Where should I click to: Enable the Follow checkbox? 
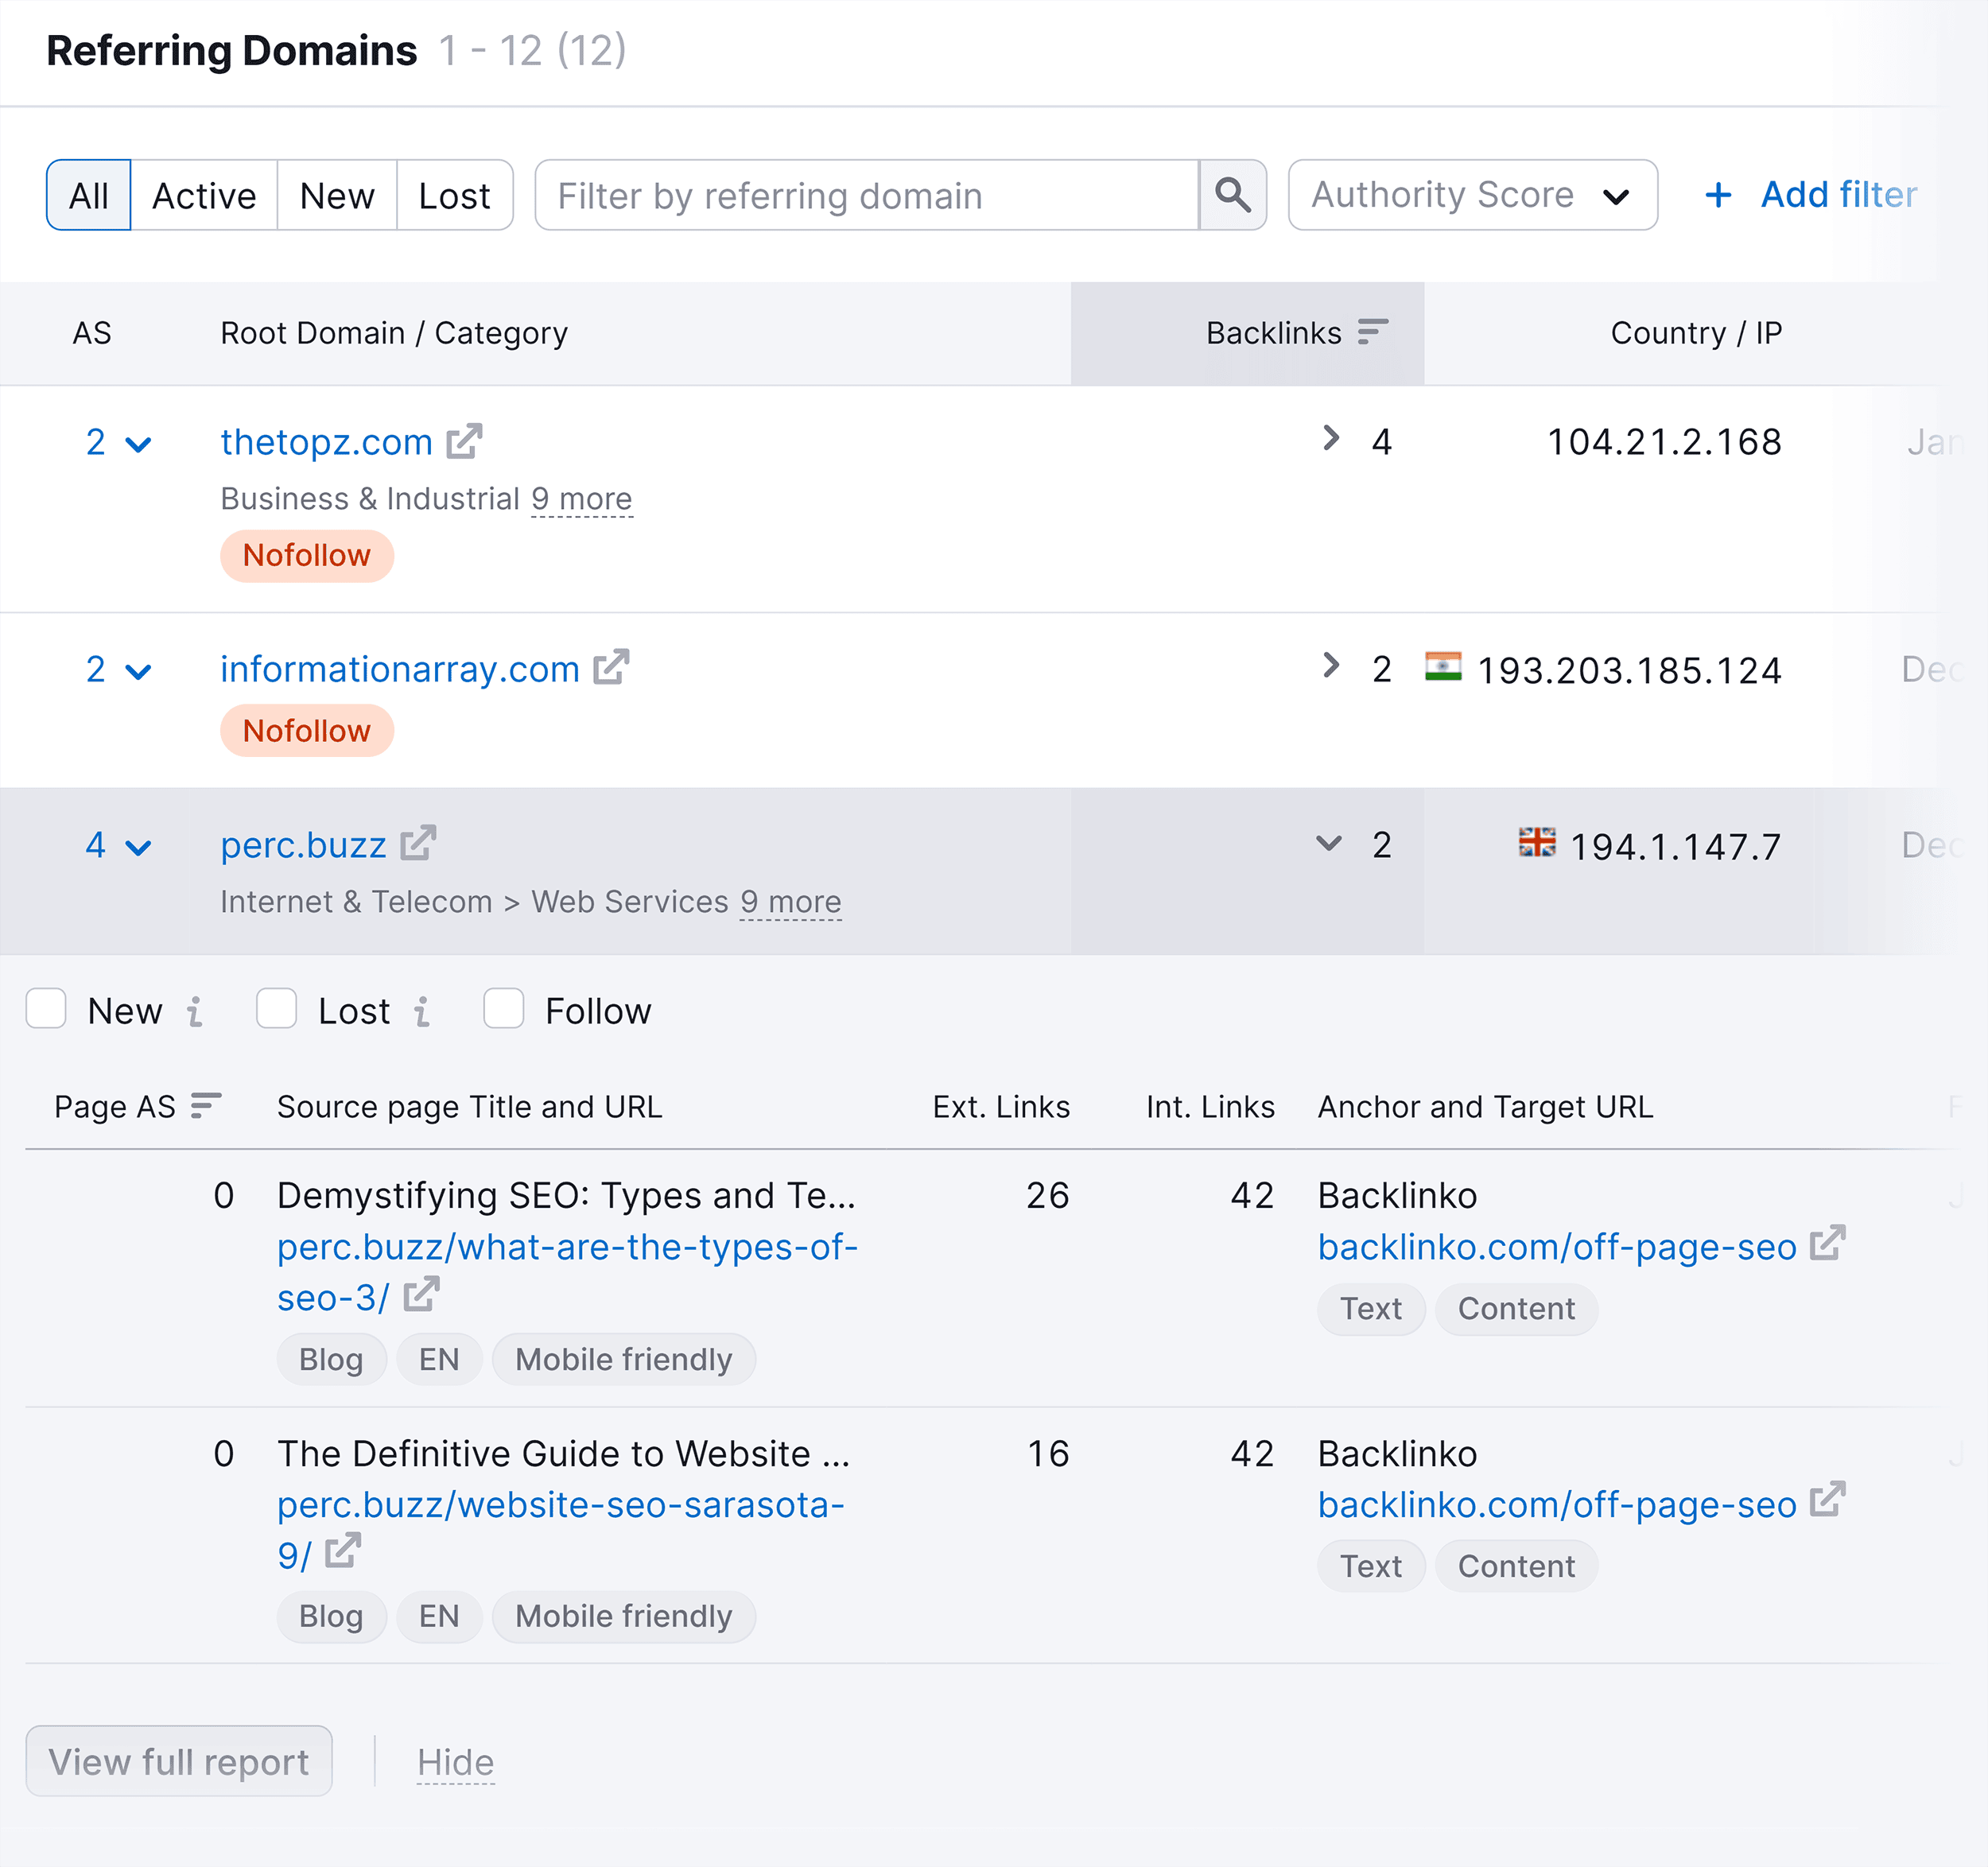tap(503, 1010)
